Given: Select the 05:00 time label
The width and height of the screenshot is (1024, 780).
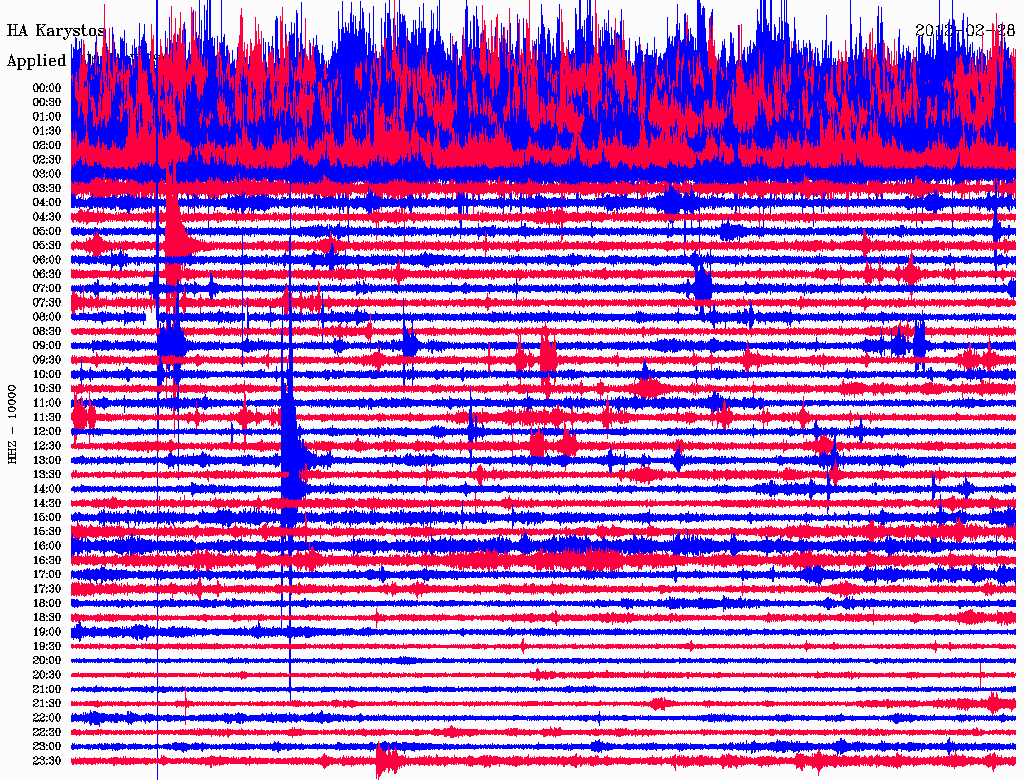Looking at the screenshot, I should pos(47,231).
